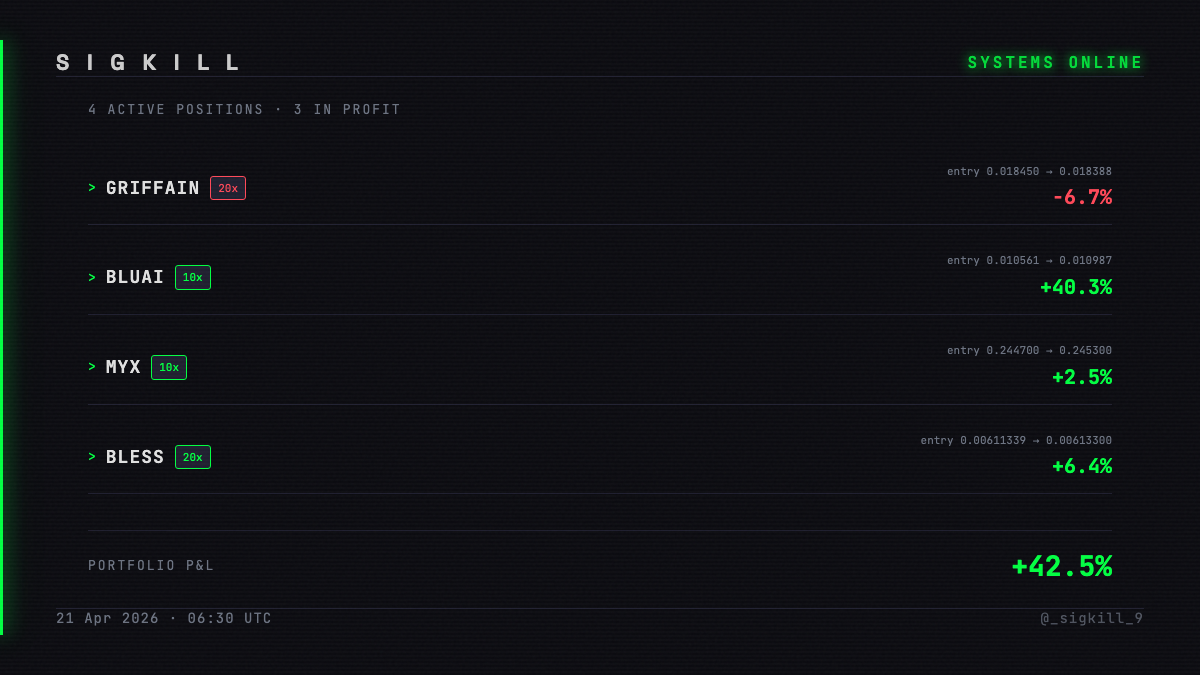Click the GRIFFAIN 20x leverage badge
The image size is (1200, 675).
[x=228, y=188]
